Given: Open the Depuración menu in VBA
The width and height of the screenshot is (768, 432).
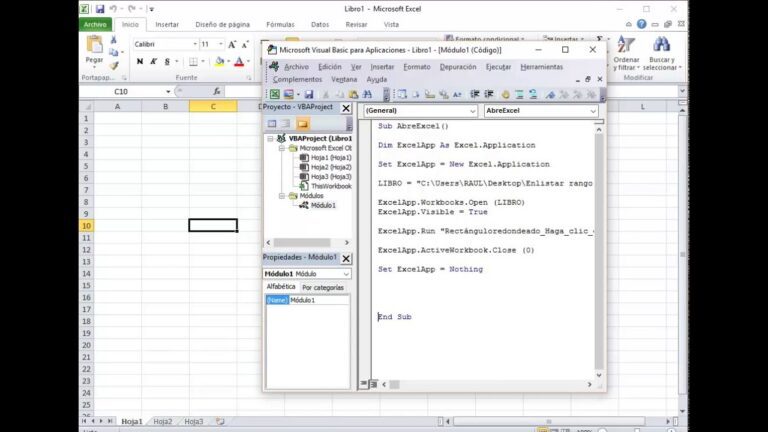Looking at the screenshot, I should point(458,67).
